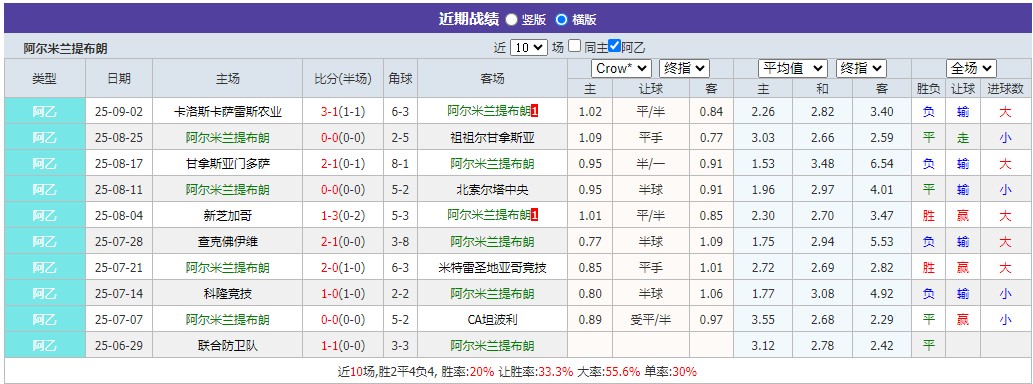Click 走 handicap result in 25-08-25 row

coord(963,138)
